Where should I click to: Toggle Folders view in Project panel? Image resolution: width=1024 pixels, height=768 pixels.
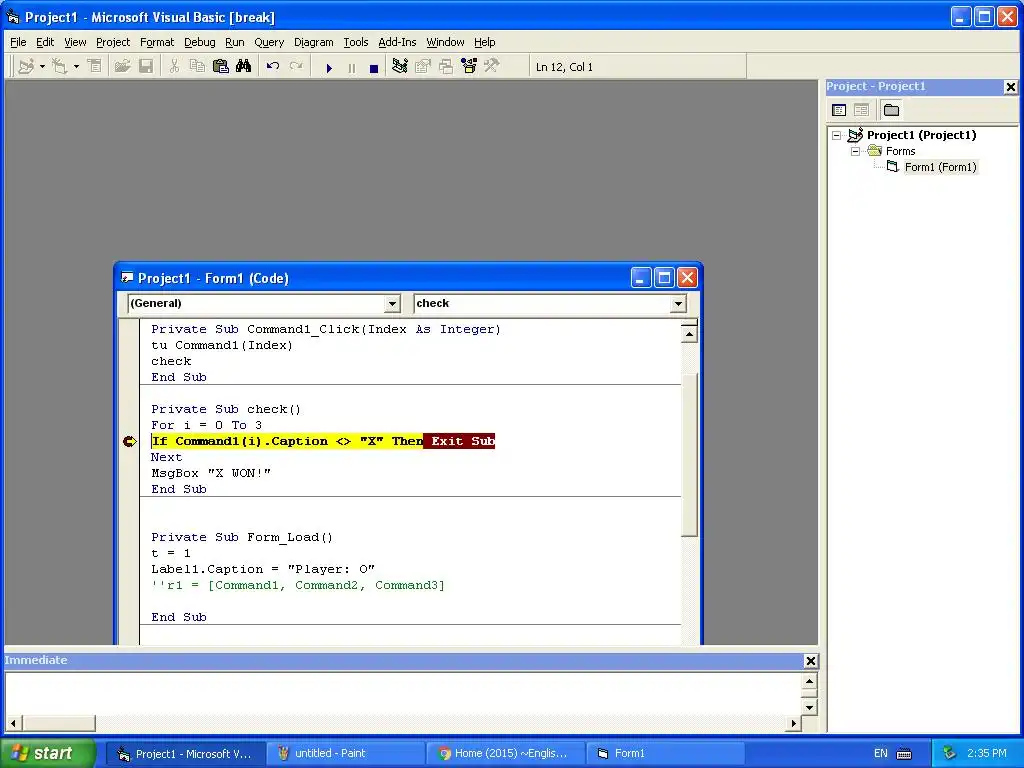pos(891,110)
